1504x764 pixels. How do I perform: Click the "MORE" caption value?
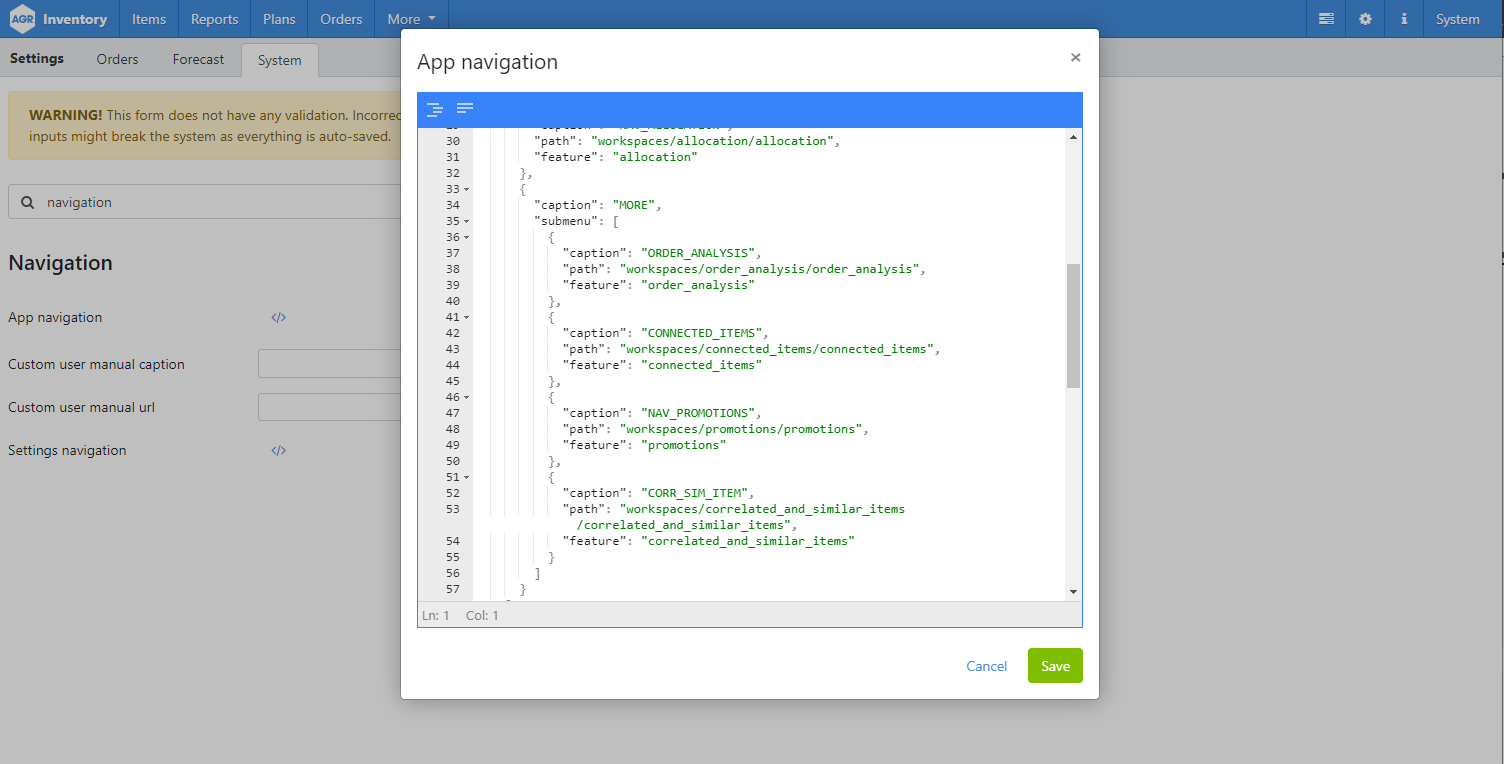click(633, 205)
